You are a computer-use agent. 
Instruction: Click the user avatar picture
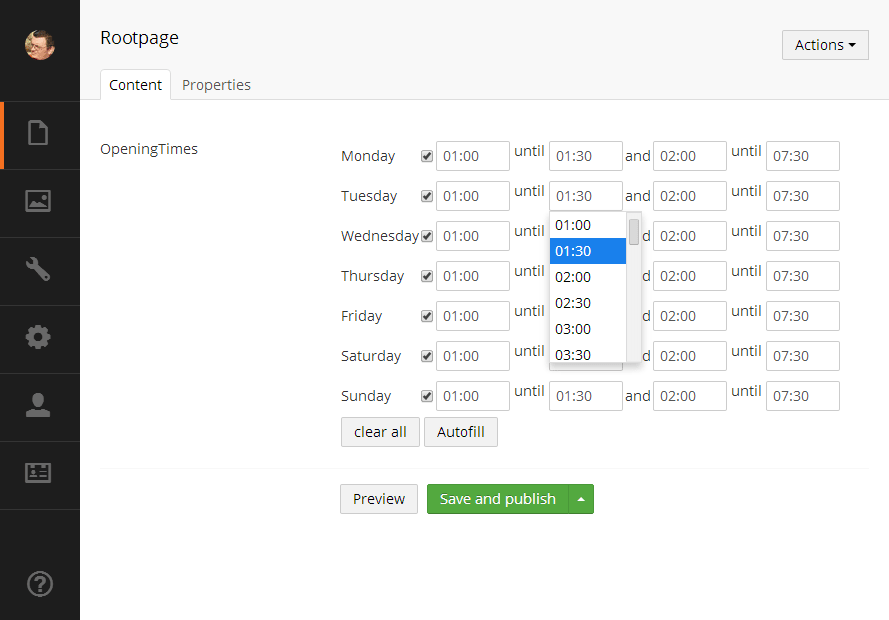39,44
